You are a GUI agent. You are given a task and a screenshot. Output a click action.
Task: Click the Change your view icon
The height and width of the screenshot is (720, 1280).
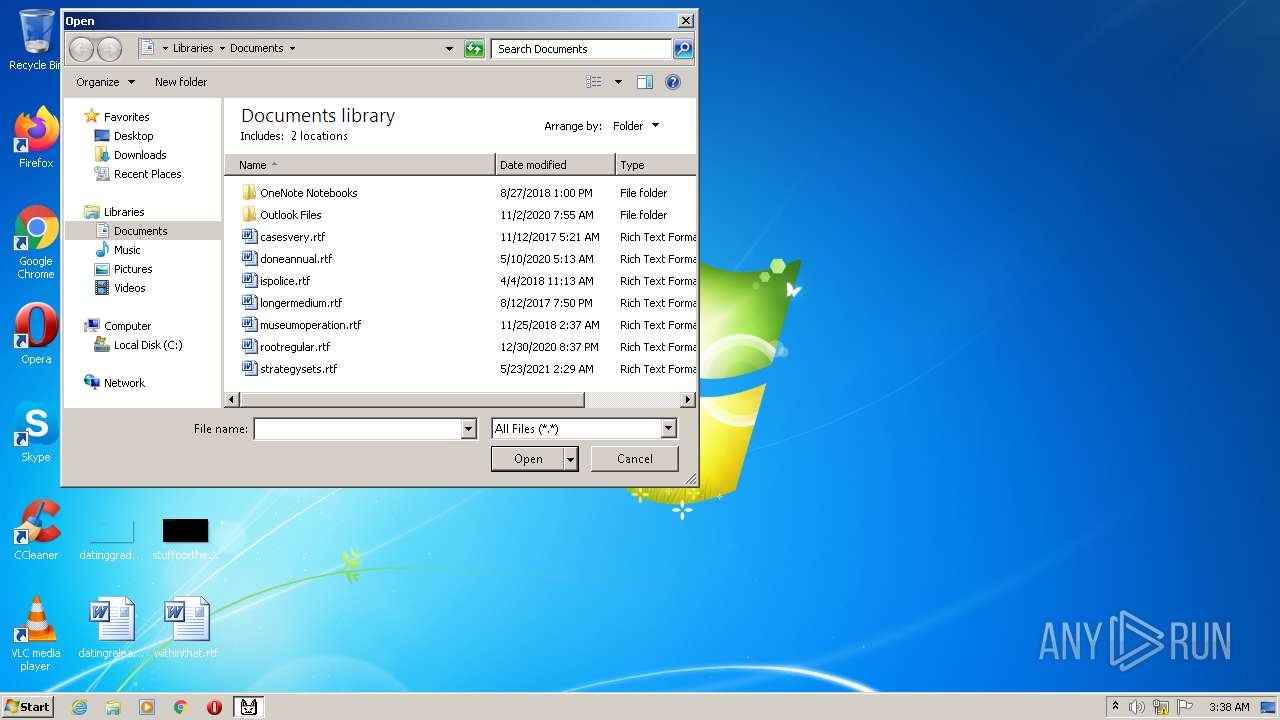pyautogui.click(x=594, y=82)
